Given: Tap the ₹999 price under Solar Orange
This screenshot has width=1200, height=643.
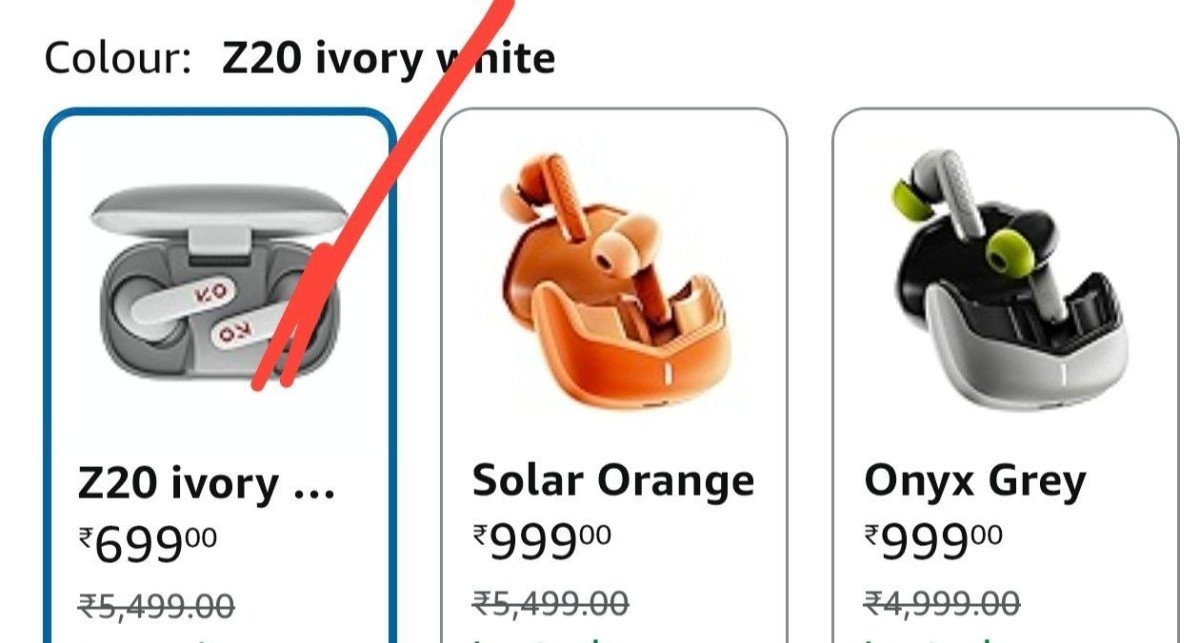Looking at the screenshot, I should coord(541,543).
